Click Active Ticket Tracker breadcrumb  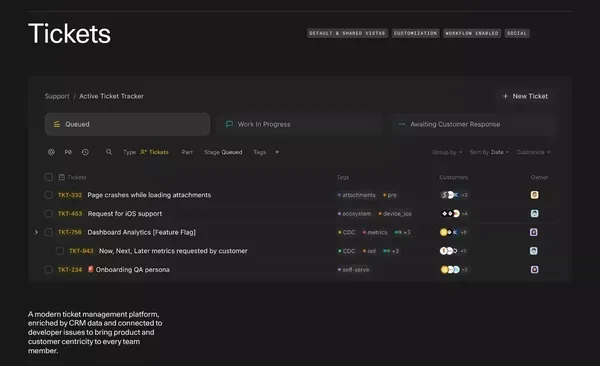pyautogui.click(x=111, y=96)
